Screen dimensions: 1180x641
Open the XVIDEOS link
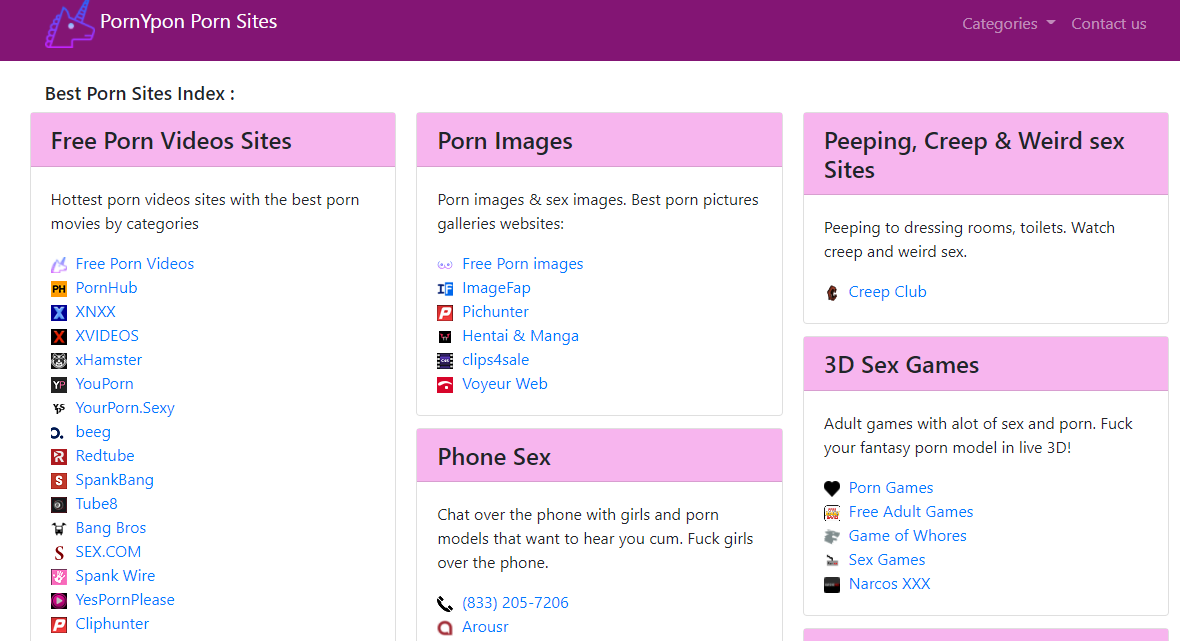coord(107,336)
